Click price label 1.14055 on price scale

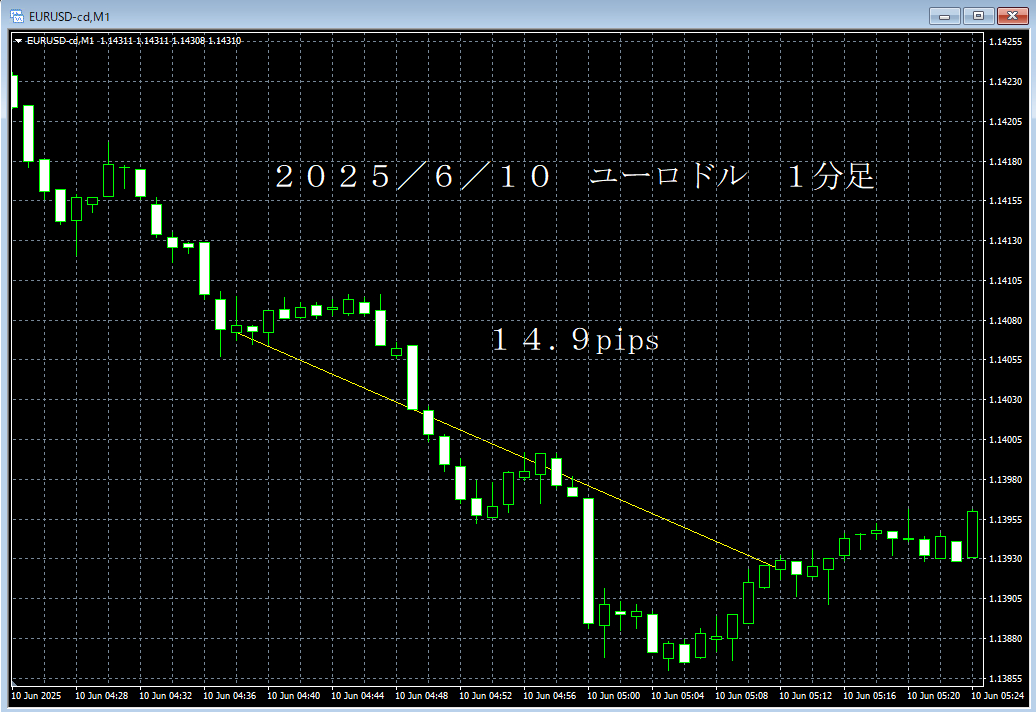pyautogui.click(x=1006, y=360)
